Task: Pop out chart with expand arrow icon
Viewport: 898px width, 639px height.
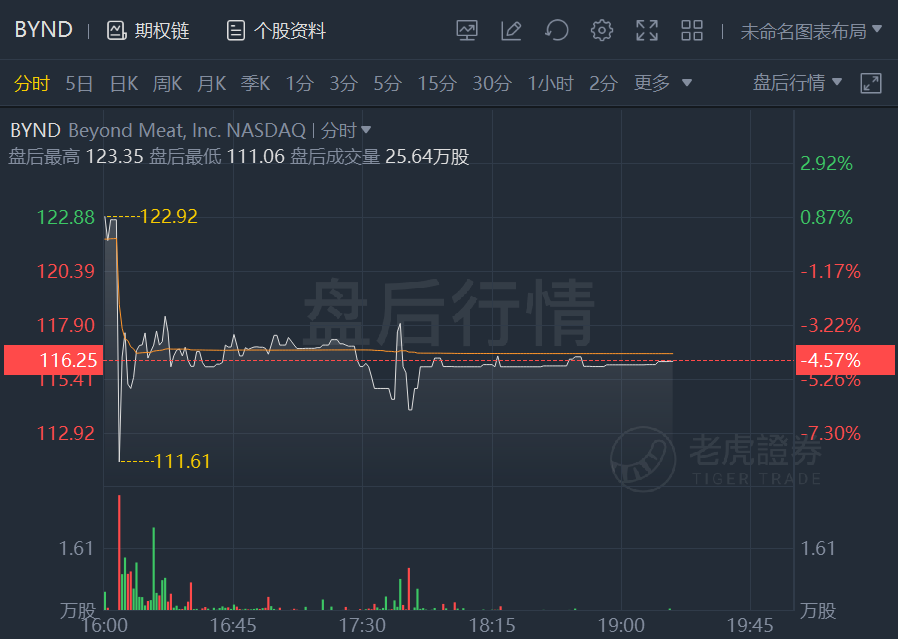Action: (871, 83)
